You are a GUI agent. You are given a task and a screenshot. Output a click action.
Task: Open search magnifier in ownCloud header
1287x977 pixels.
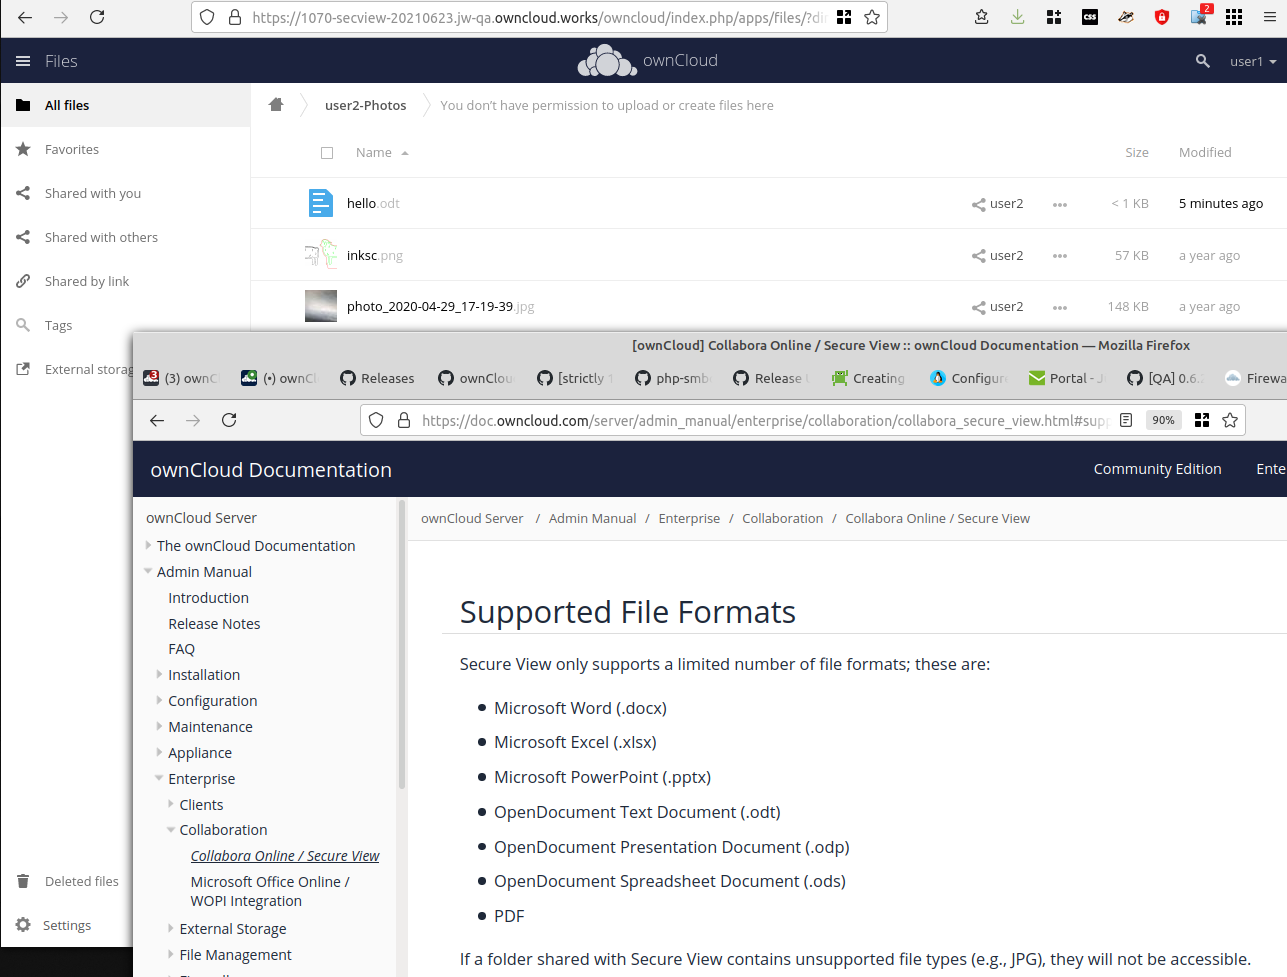[x=1203, y=61]
